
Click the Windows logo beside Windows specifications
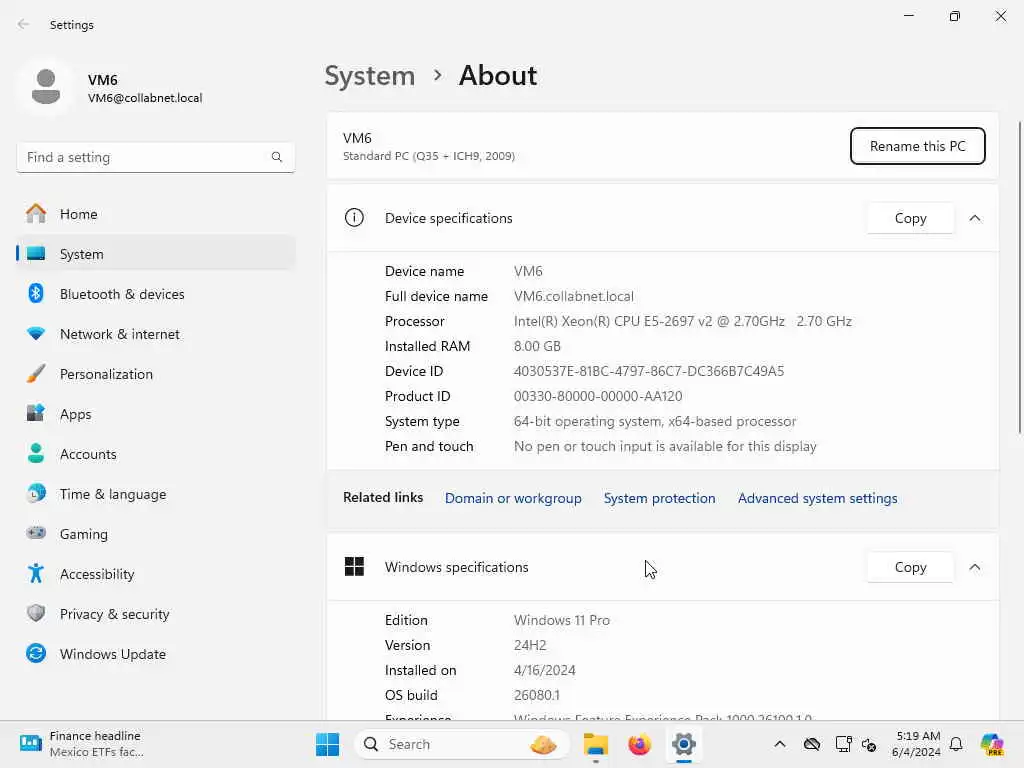click(354, 566)
